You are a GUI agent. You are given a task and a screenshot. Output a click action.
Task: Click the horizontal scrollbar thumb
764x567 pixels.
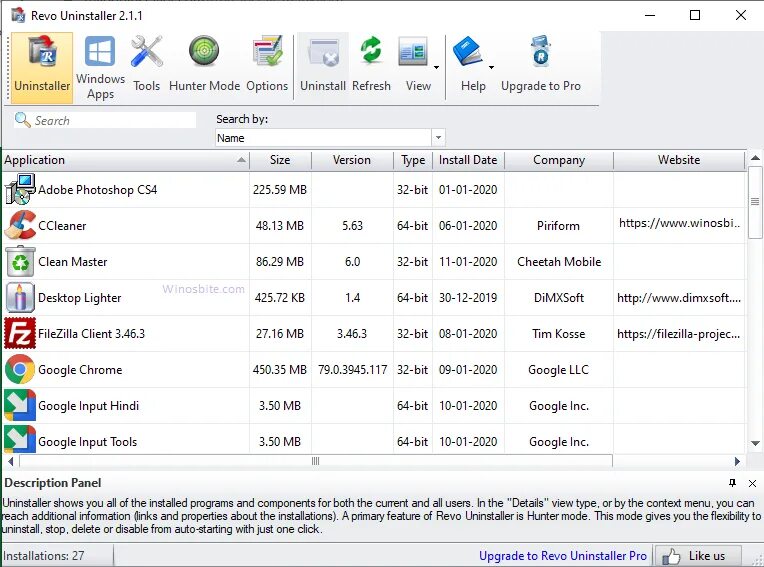pyautogui.click(x=316, y=461)
